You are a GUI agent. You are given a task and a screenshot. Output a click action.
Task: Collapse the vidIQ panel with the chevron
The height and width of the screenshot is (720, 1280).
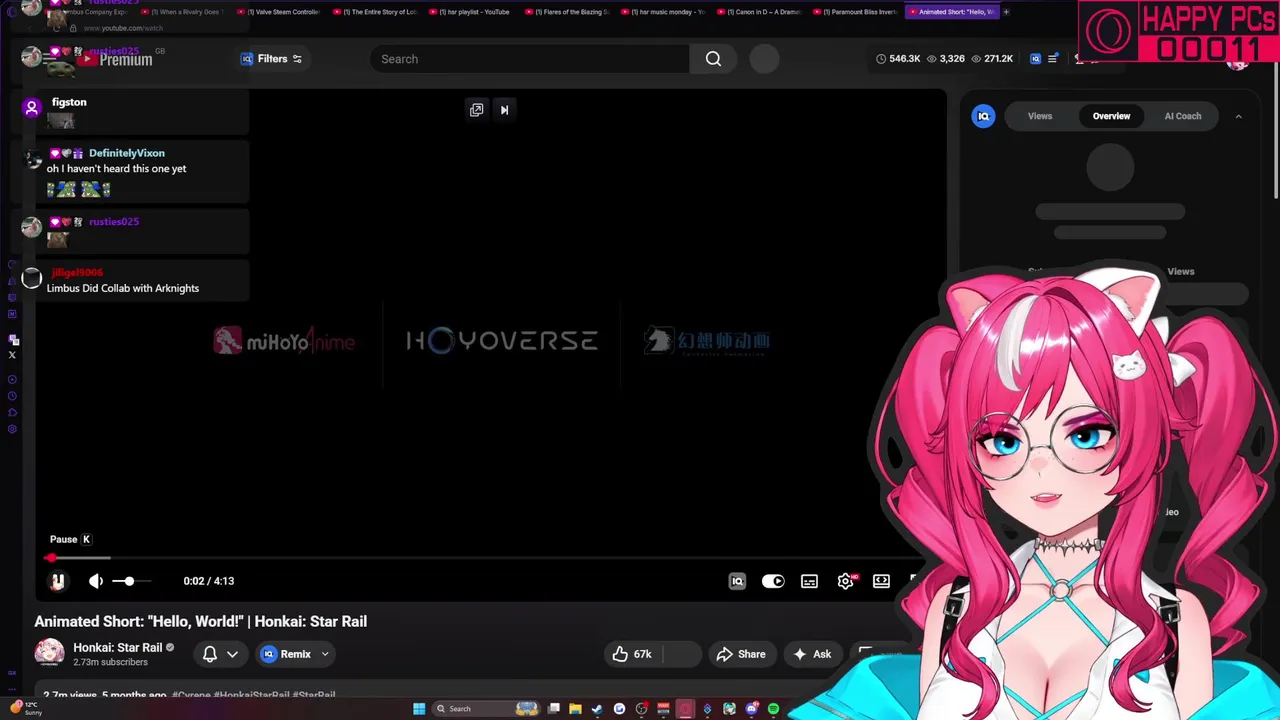1238,116
